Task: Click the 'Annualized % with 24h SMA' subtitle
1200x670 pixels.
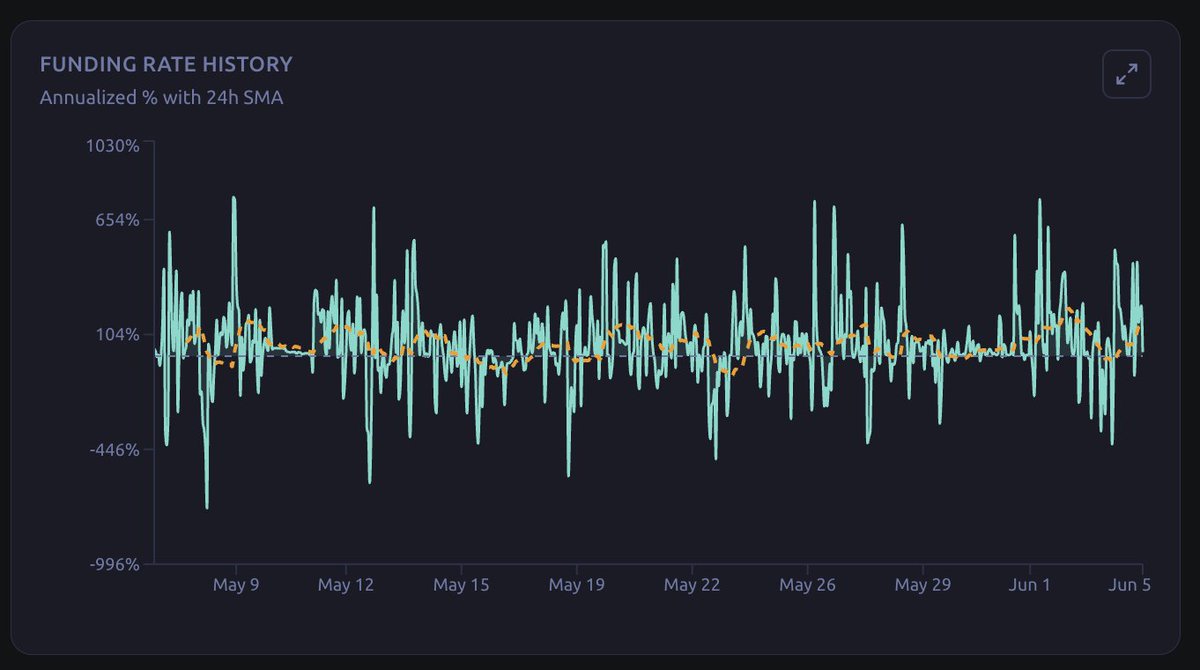Action: [161, 98]
